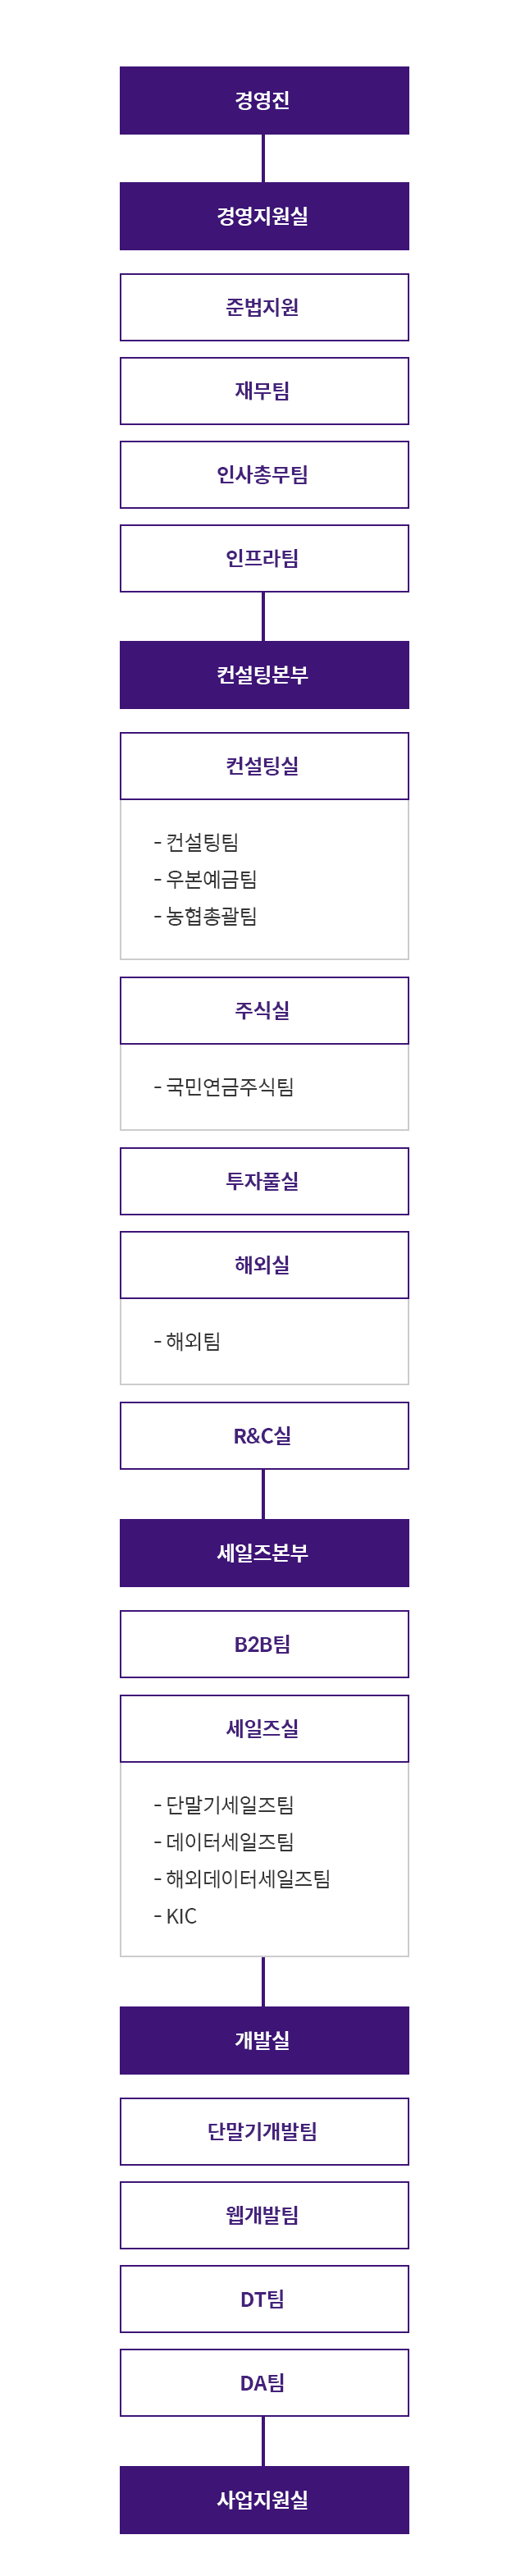Select the 세일즈본부 header

(264, 1554)
